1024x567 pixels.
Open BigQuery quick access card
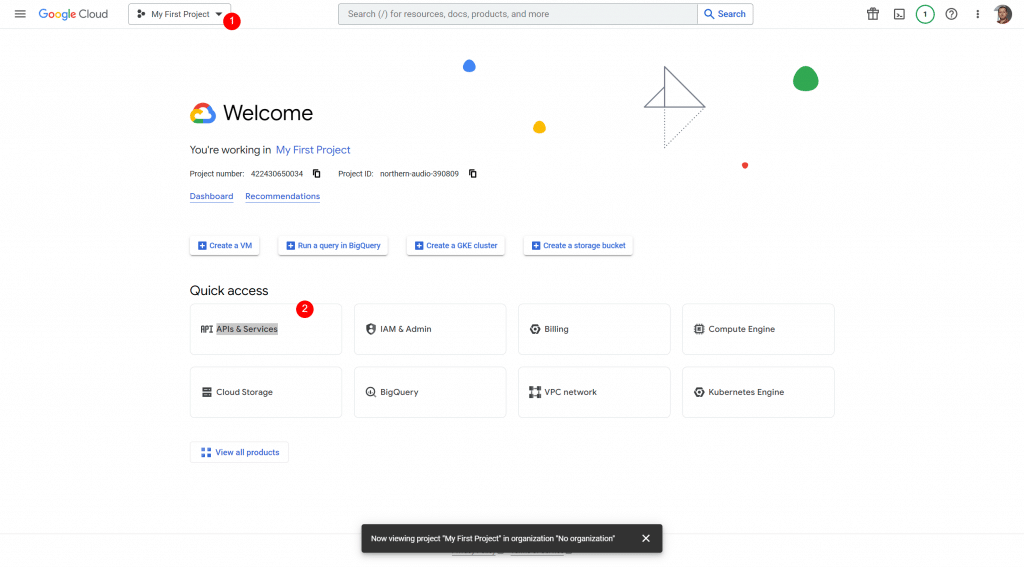tap(430, 392)
